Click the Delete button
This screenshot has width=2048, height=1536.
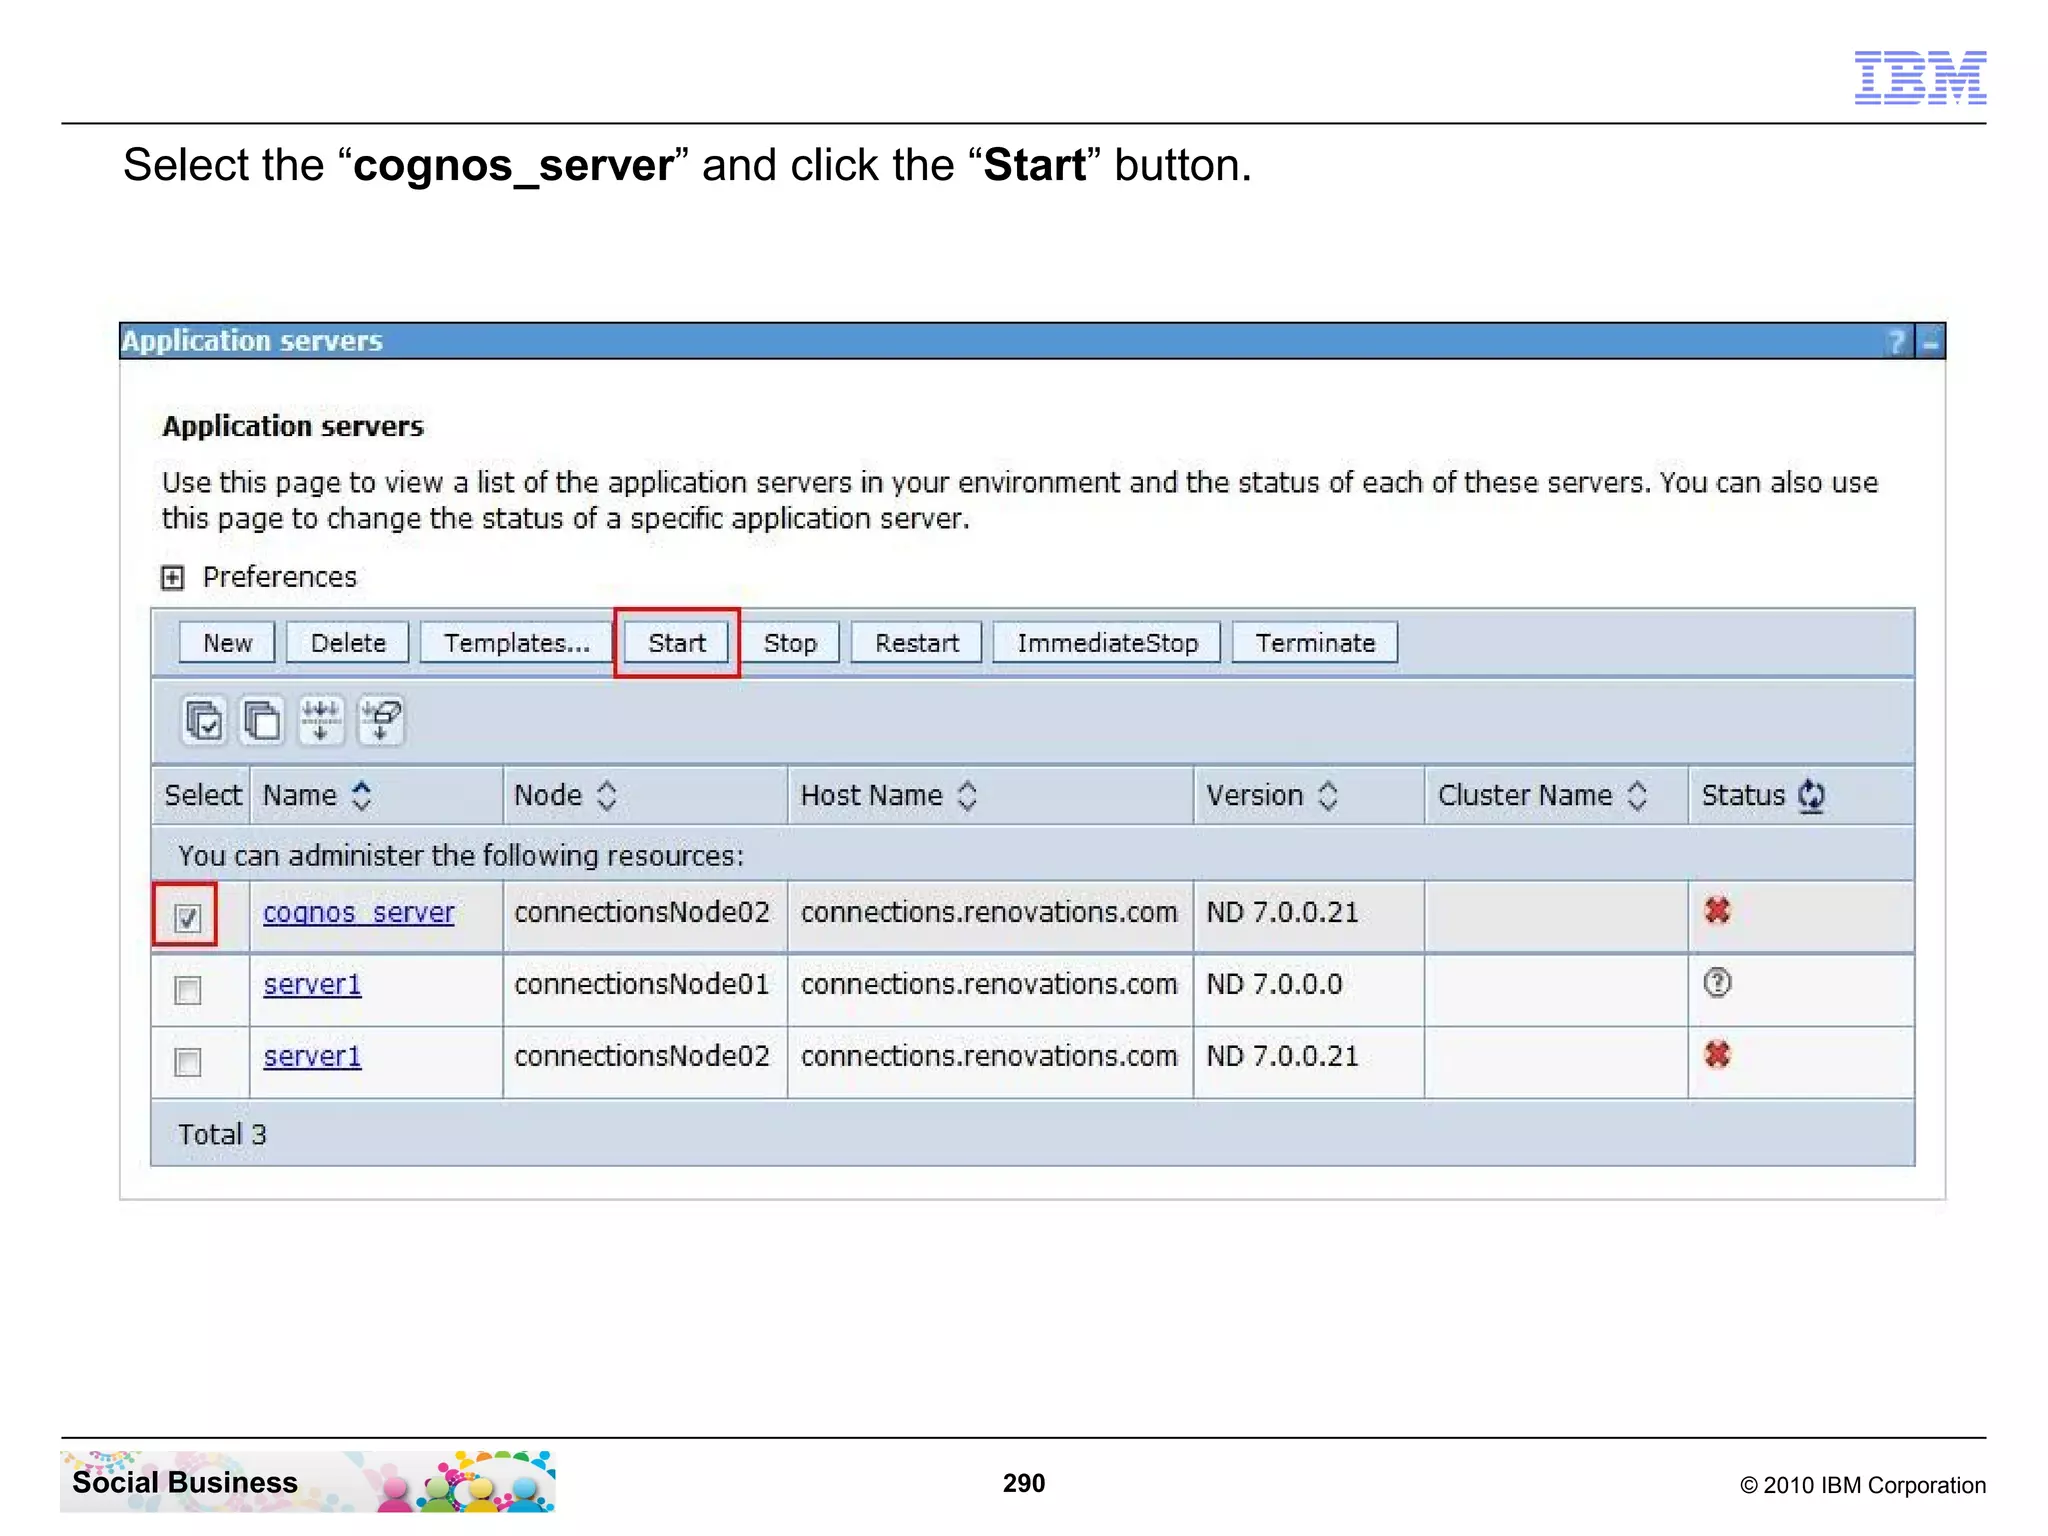348,643
